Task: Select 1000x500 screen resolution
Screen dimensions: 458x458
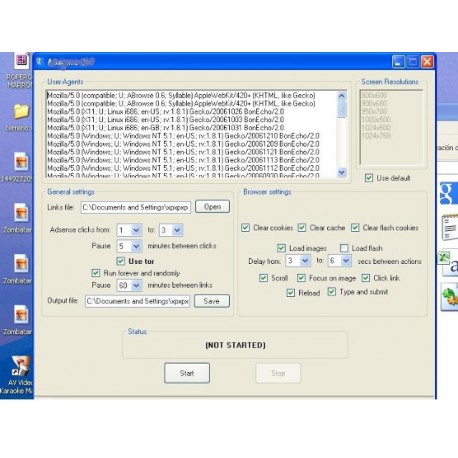Action: 376,119
